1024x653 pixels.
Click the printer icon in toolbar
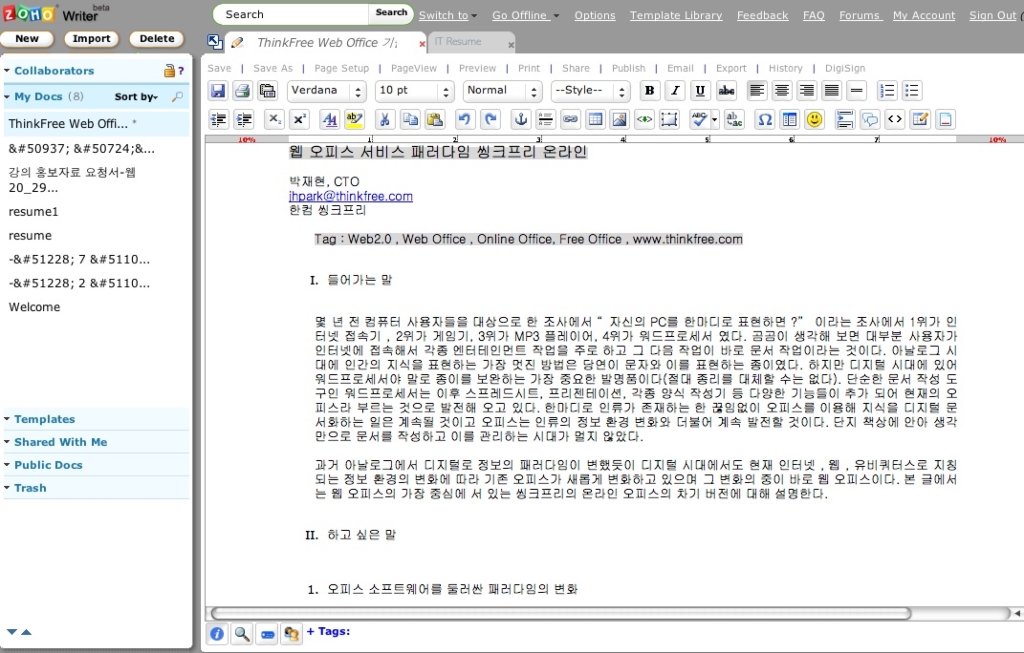click(242, 91)
